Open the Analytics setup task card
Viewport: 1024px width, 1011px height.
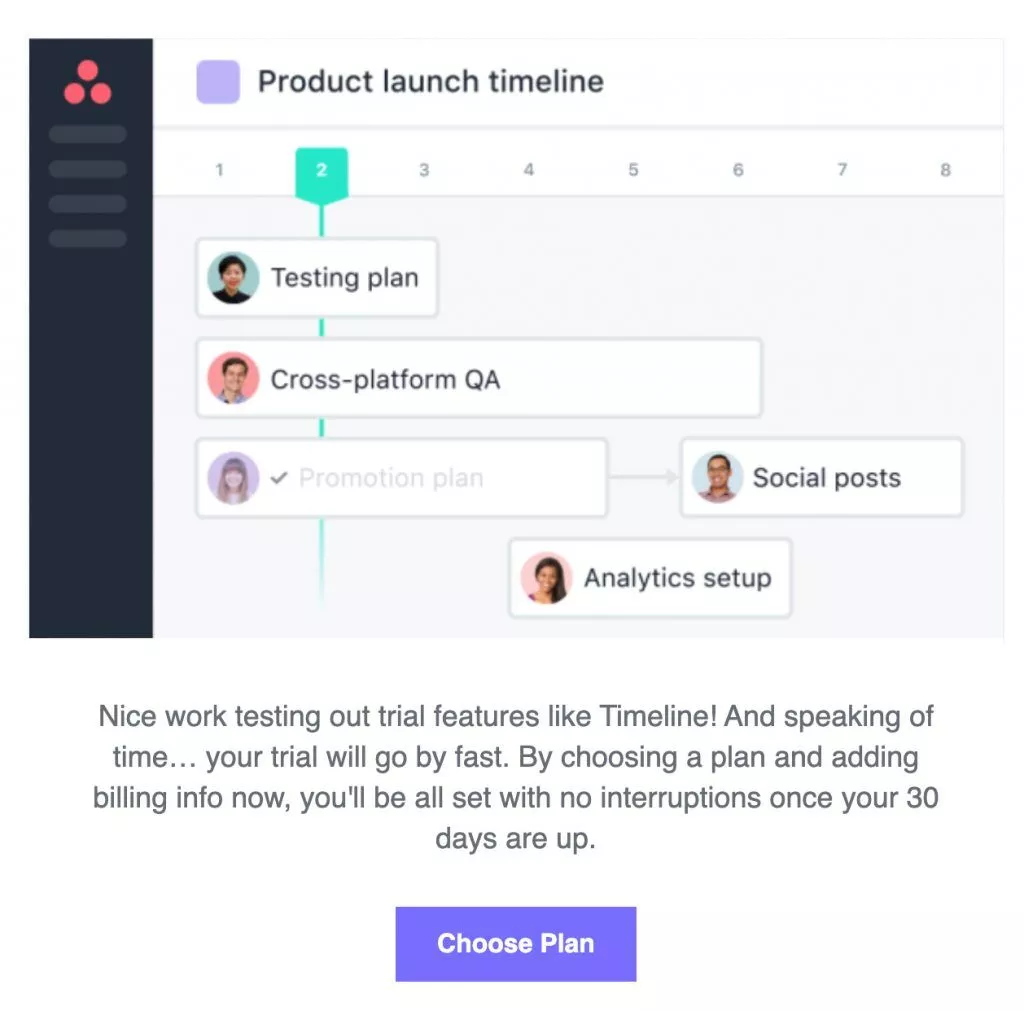[677, 578]
